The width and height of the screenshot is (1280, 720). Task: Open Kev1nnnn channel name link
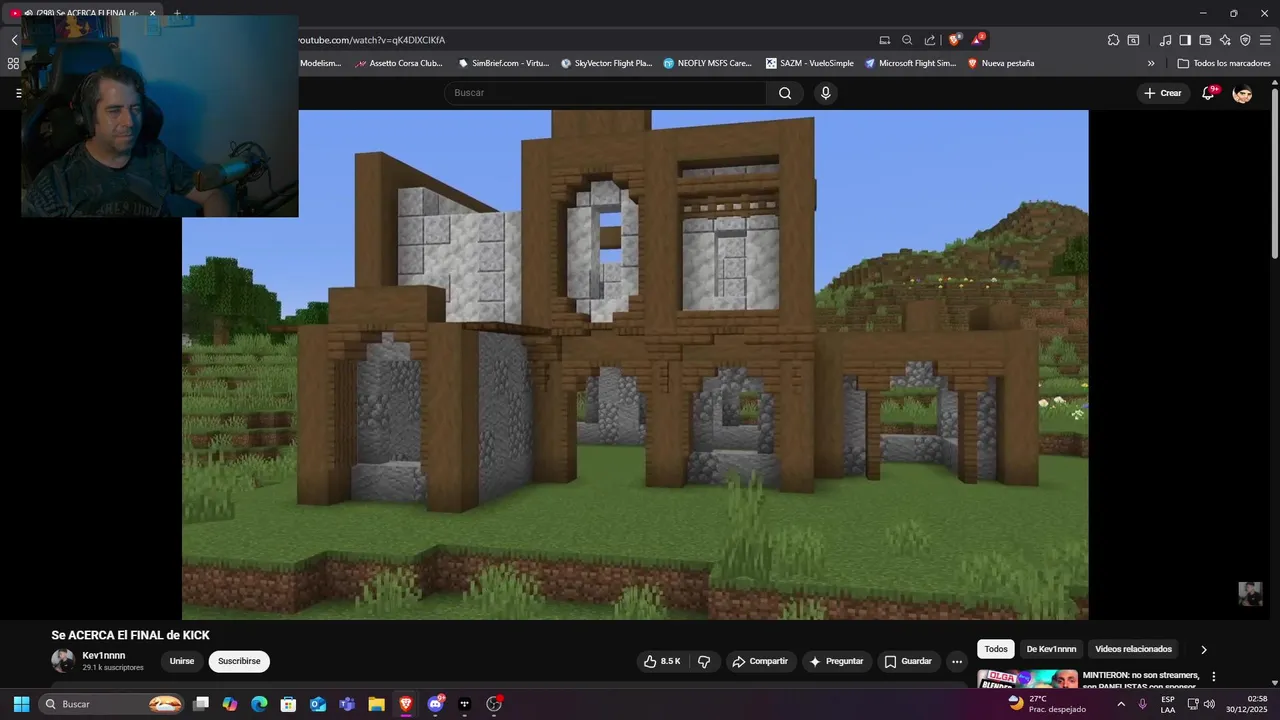point(104,655)
